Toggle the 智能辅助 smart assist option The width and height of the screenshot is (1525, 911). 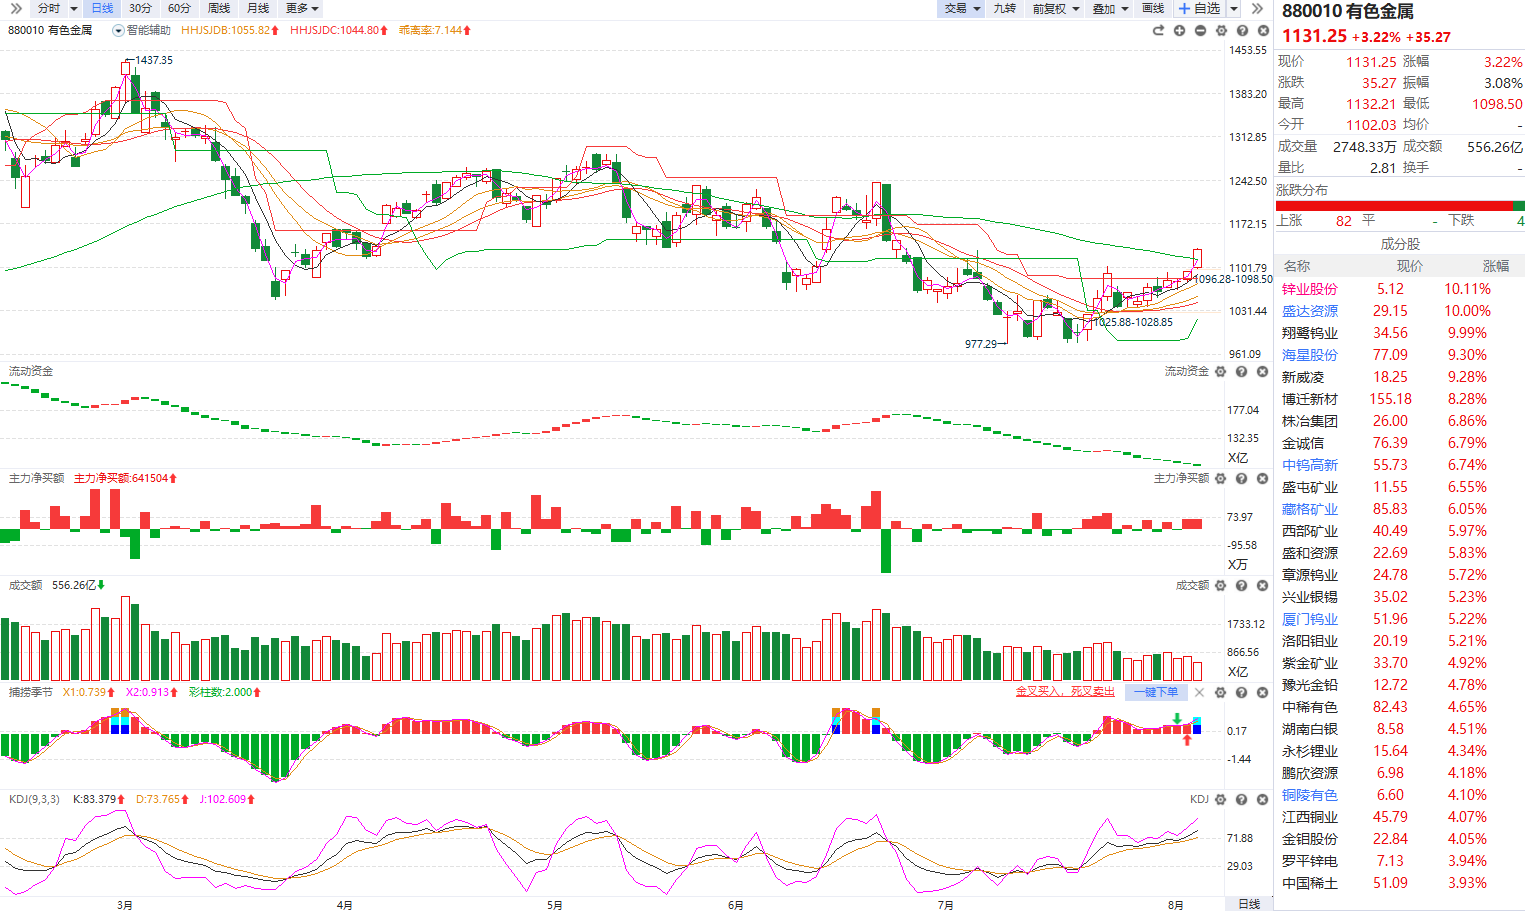point(141,30)
